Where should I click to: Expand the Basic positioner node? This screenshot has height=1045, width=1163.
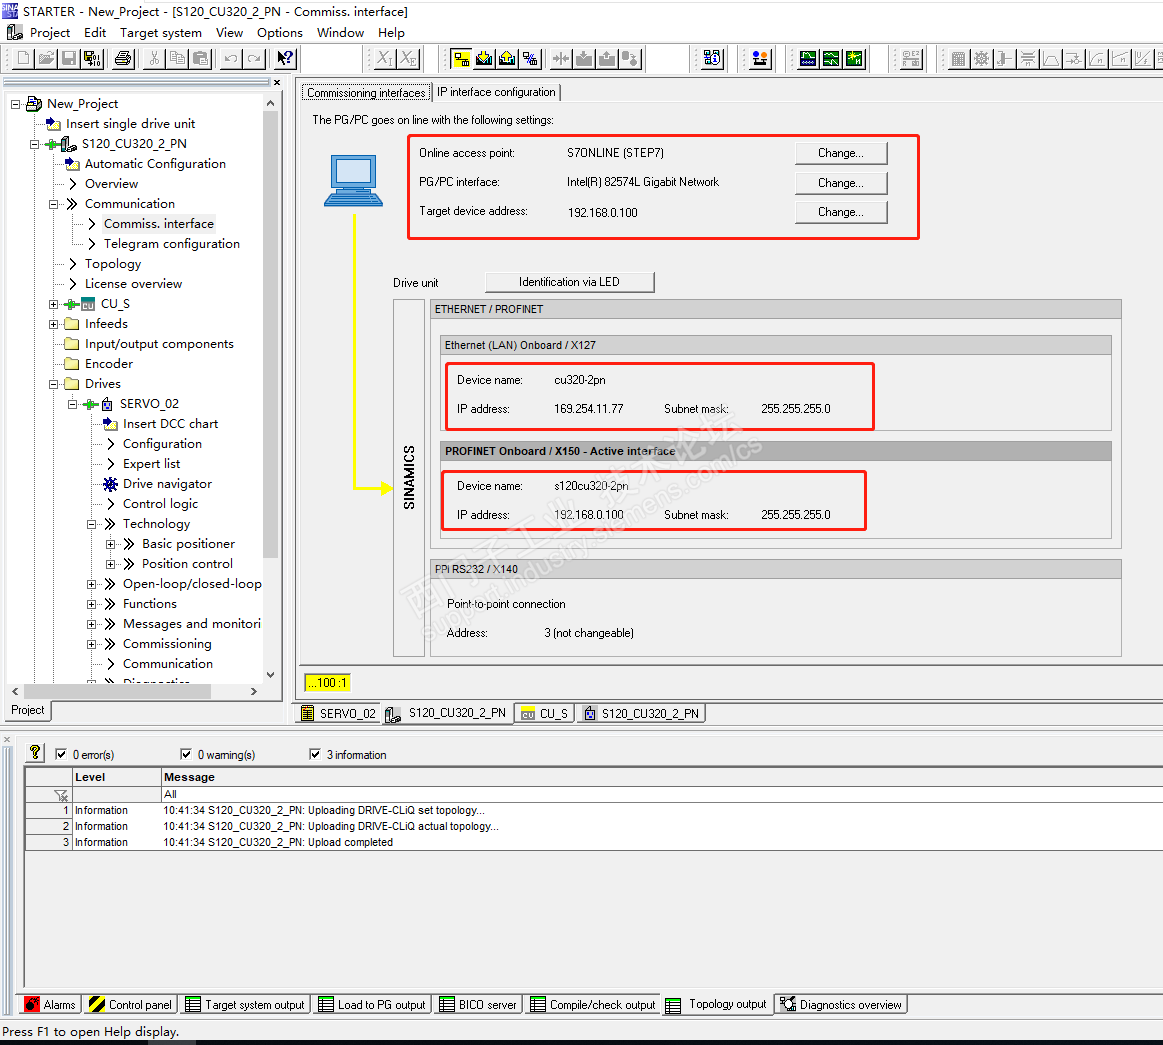tap(111, 544)
